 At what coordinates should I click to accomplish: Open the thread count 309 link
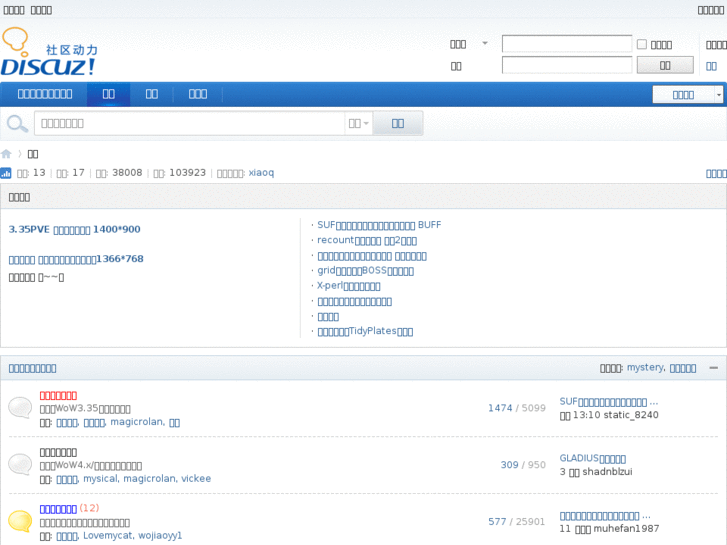pos(509,465)
